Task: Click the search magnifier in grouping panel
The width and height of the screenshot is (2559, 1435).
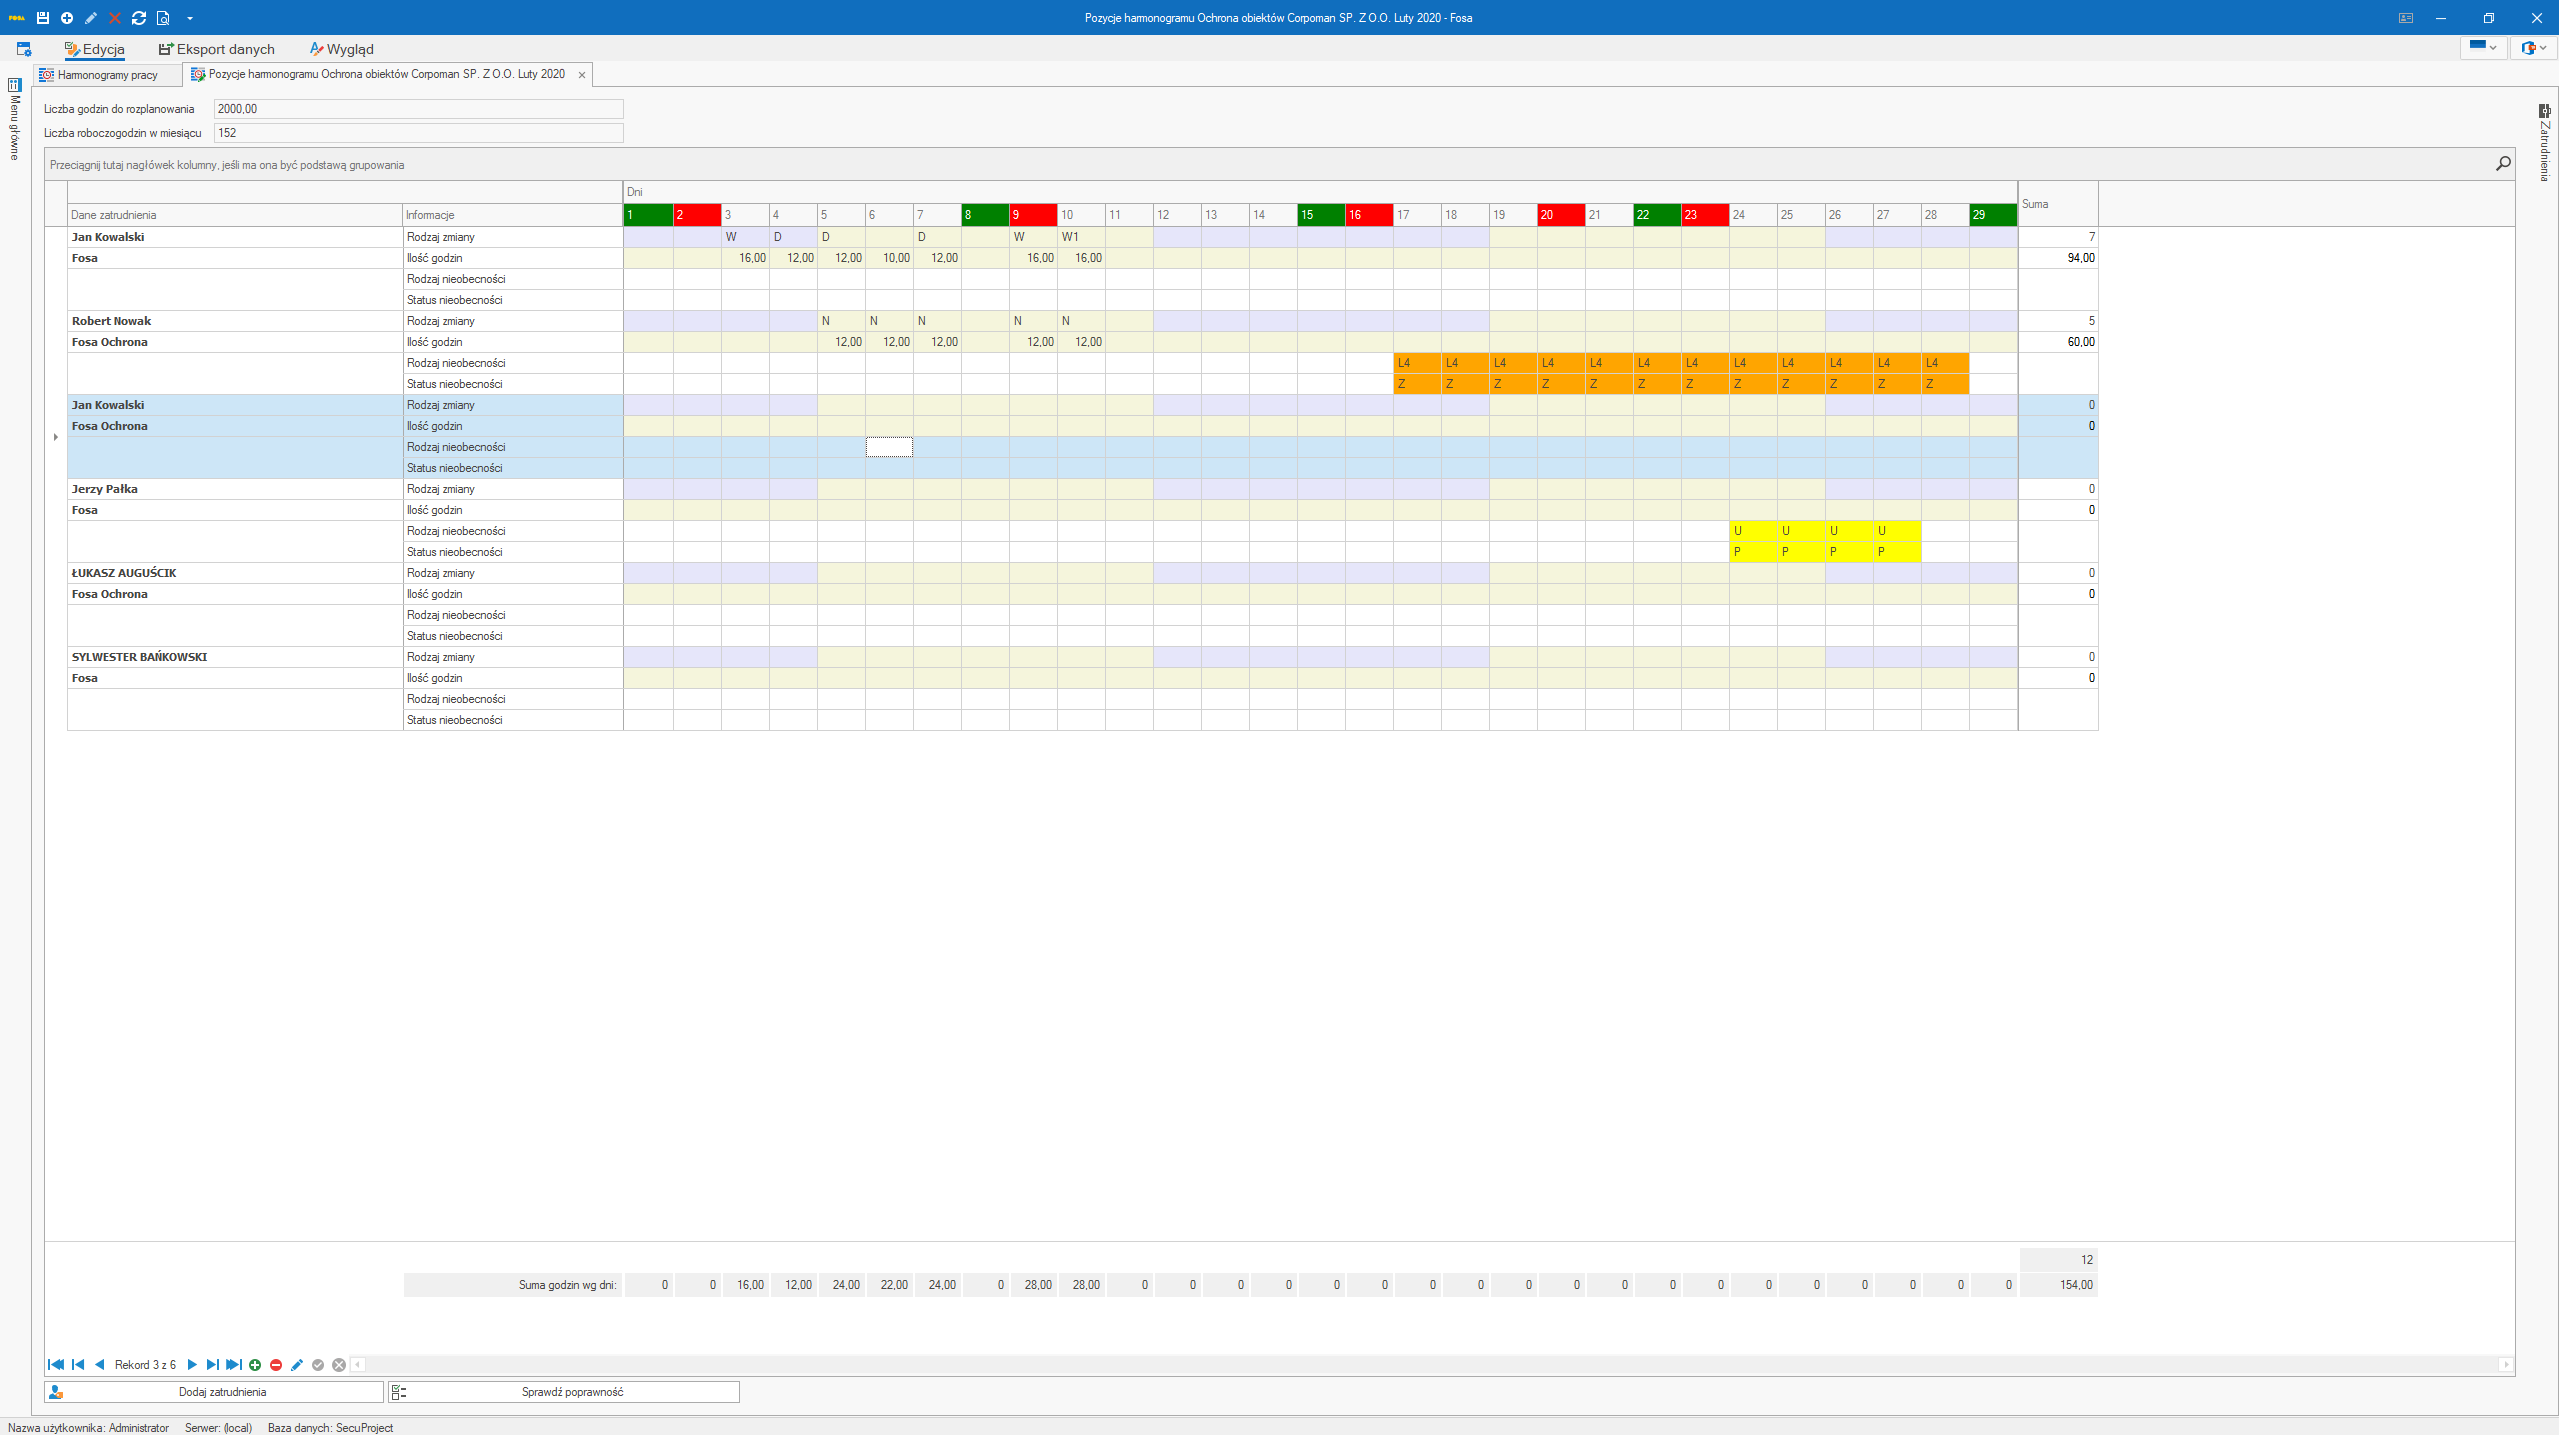Action: point(2503,164)
